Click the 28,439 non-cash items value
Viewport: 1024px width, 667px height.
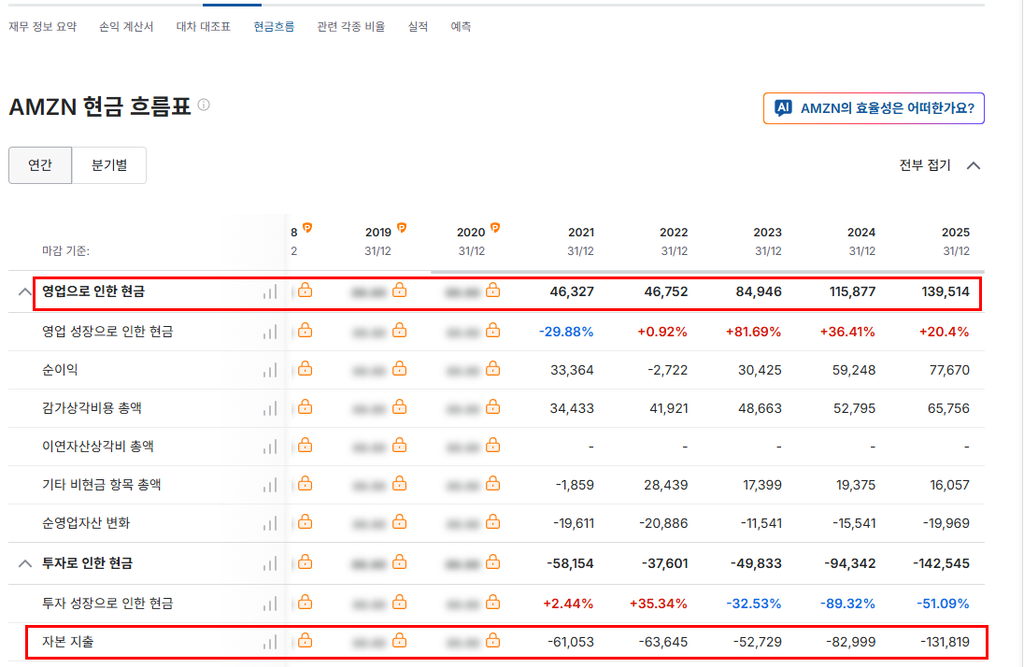pyautogui.click(x=665, y=485)
